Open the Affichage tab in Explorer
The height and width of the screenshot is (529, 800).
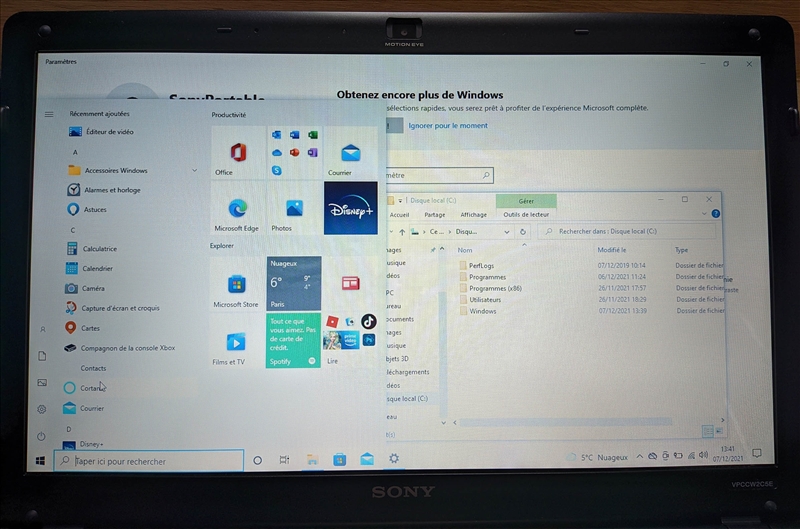pos(473,215)
